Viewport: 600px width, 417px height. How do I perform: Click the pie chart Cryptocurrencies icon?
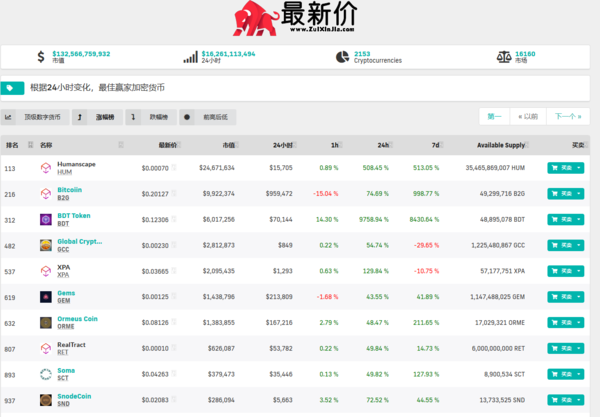(342, 57)
